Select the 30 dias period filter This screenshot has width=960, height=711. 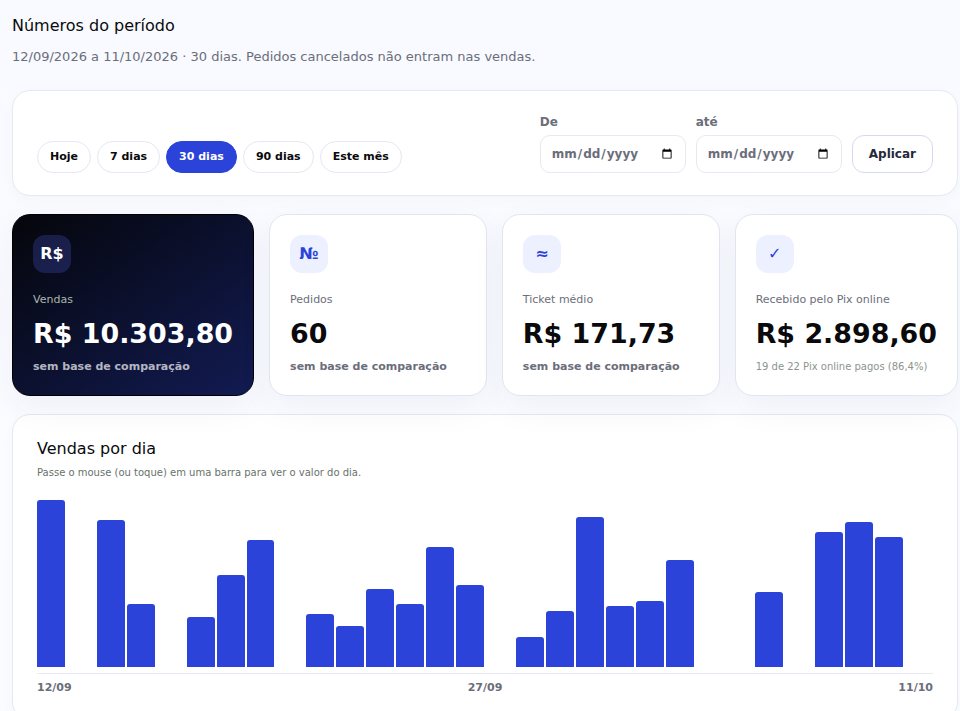click(201, 156)
